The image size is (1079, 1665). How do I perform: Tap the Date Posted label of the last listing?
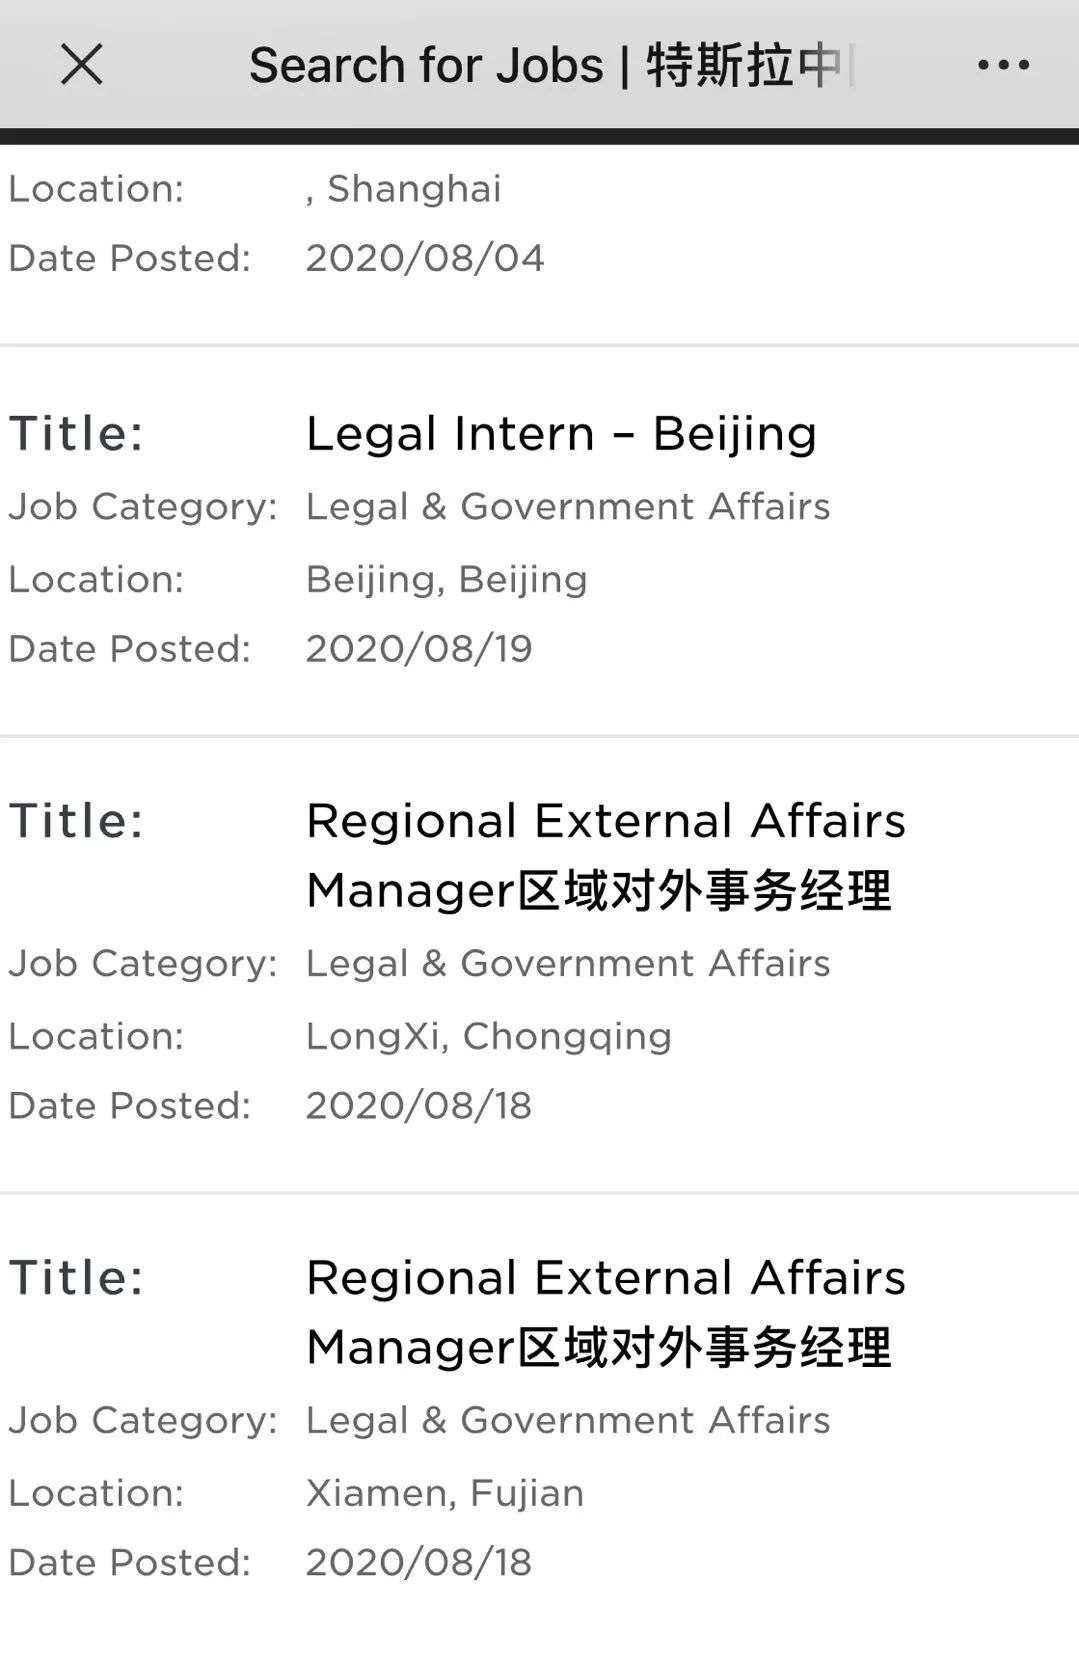(130, 1561)
